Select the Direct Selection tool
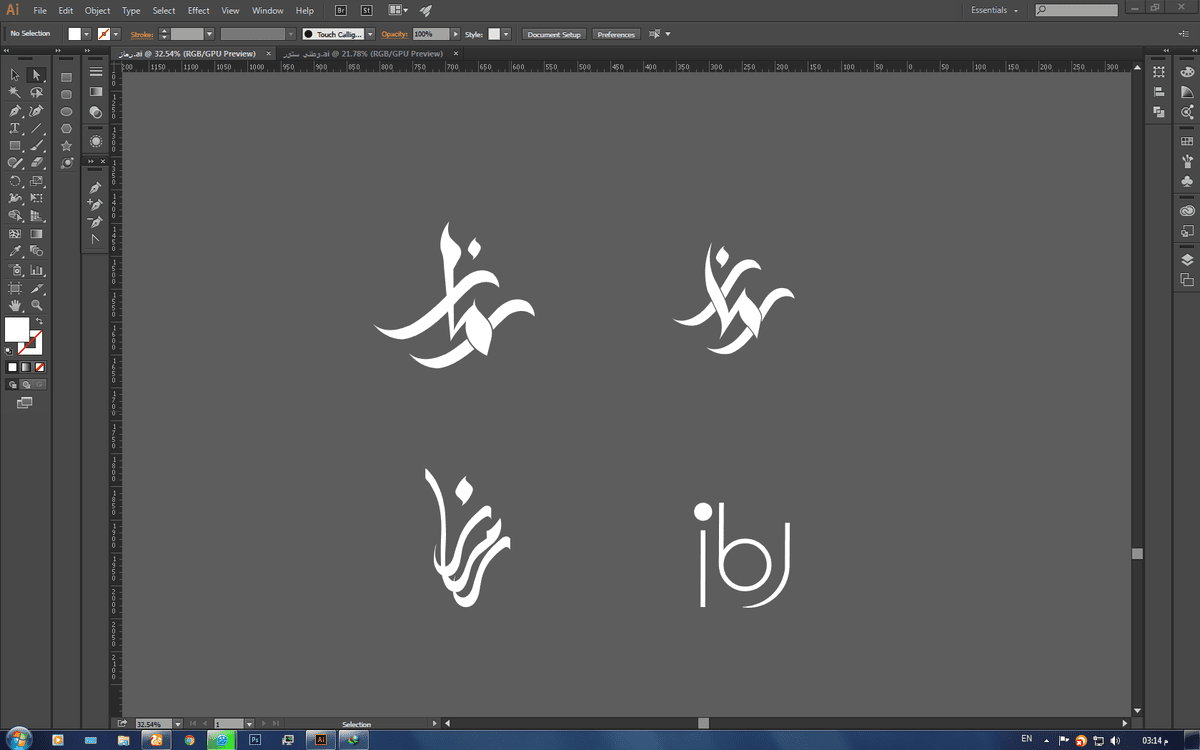Screen dimensions: 1200x750 tap(37, 75)
